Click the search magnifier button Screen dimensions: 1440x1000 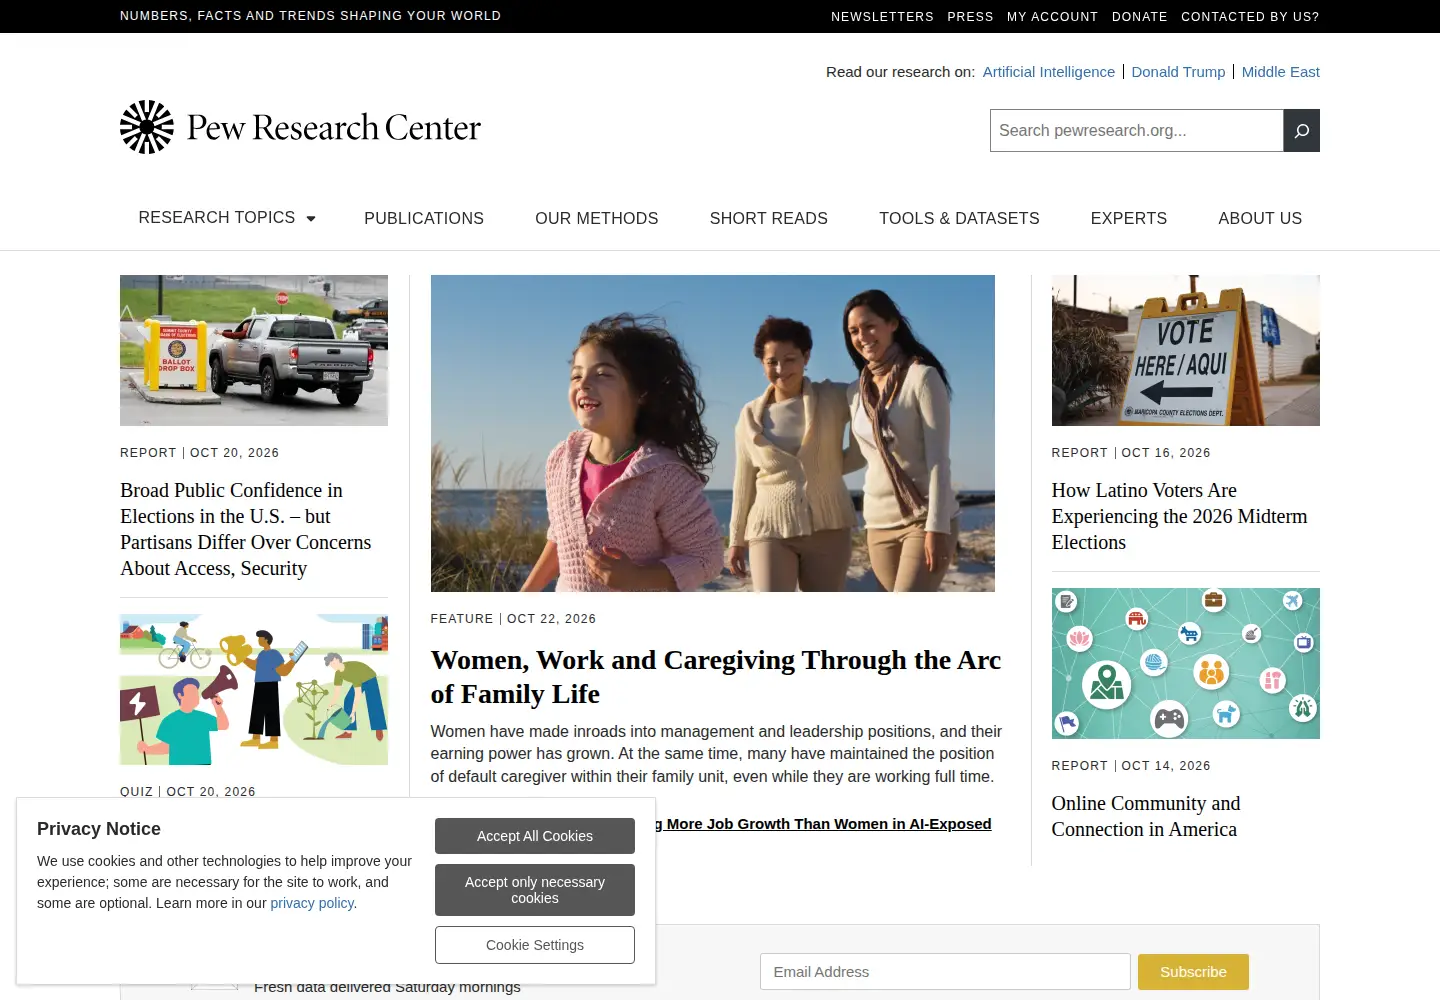tap(1301, 131)
